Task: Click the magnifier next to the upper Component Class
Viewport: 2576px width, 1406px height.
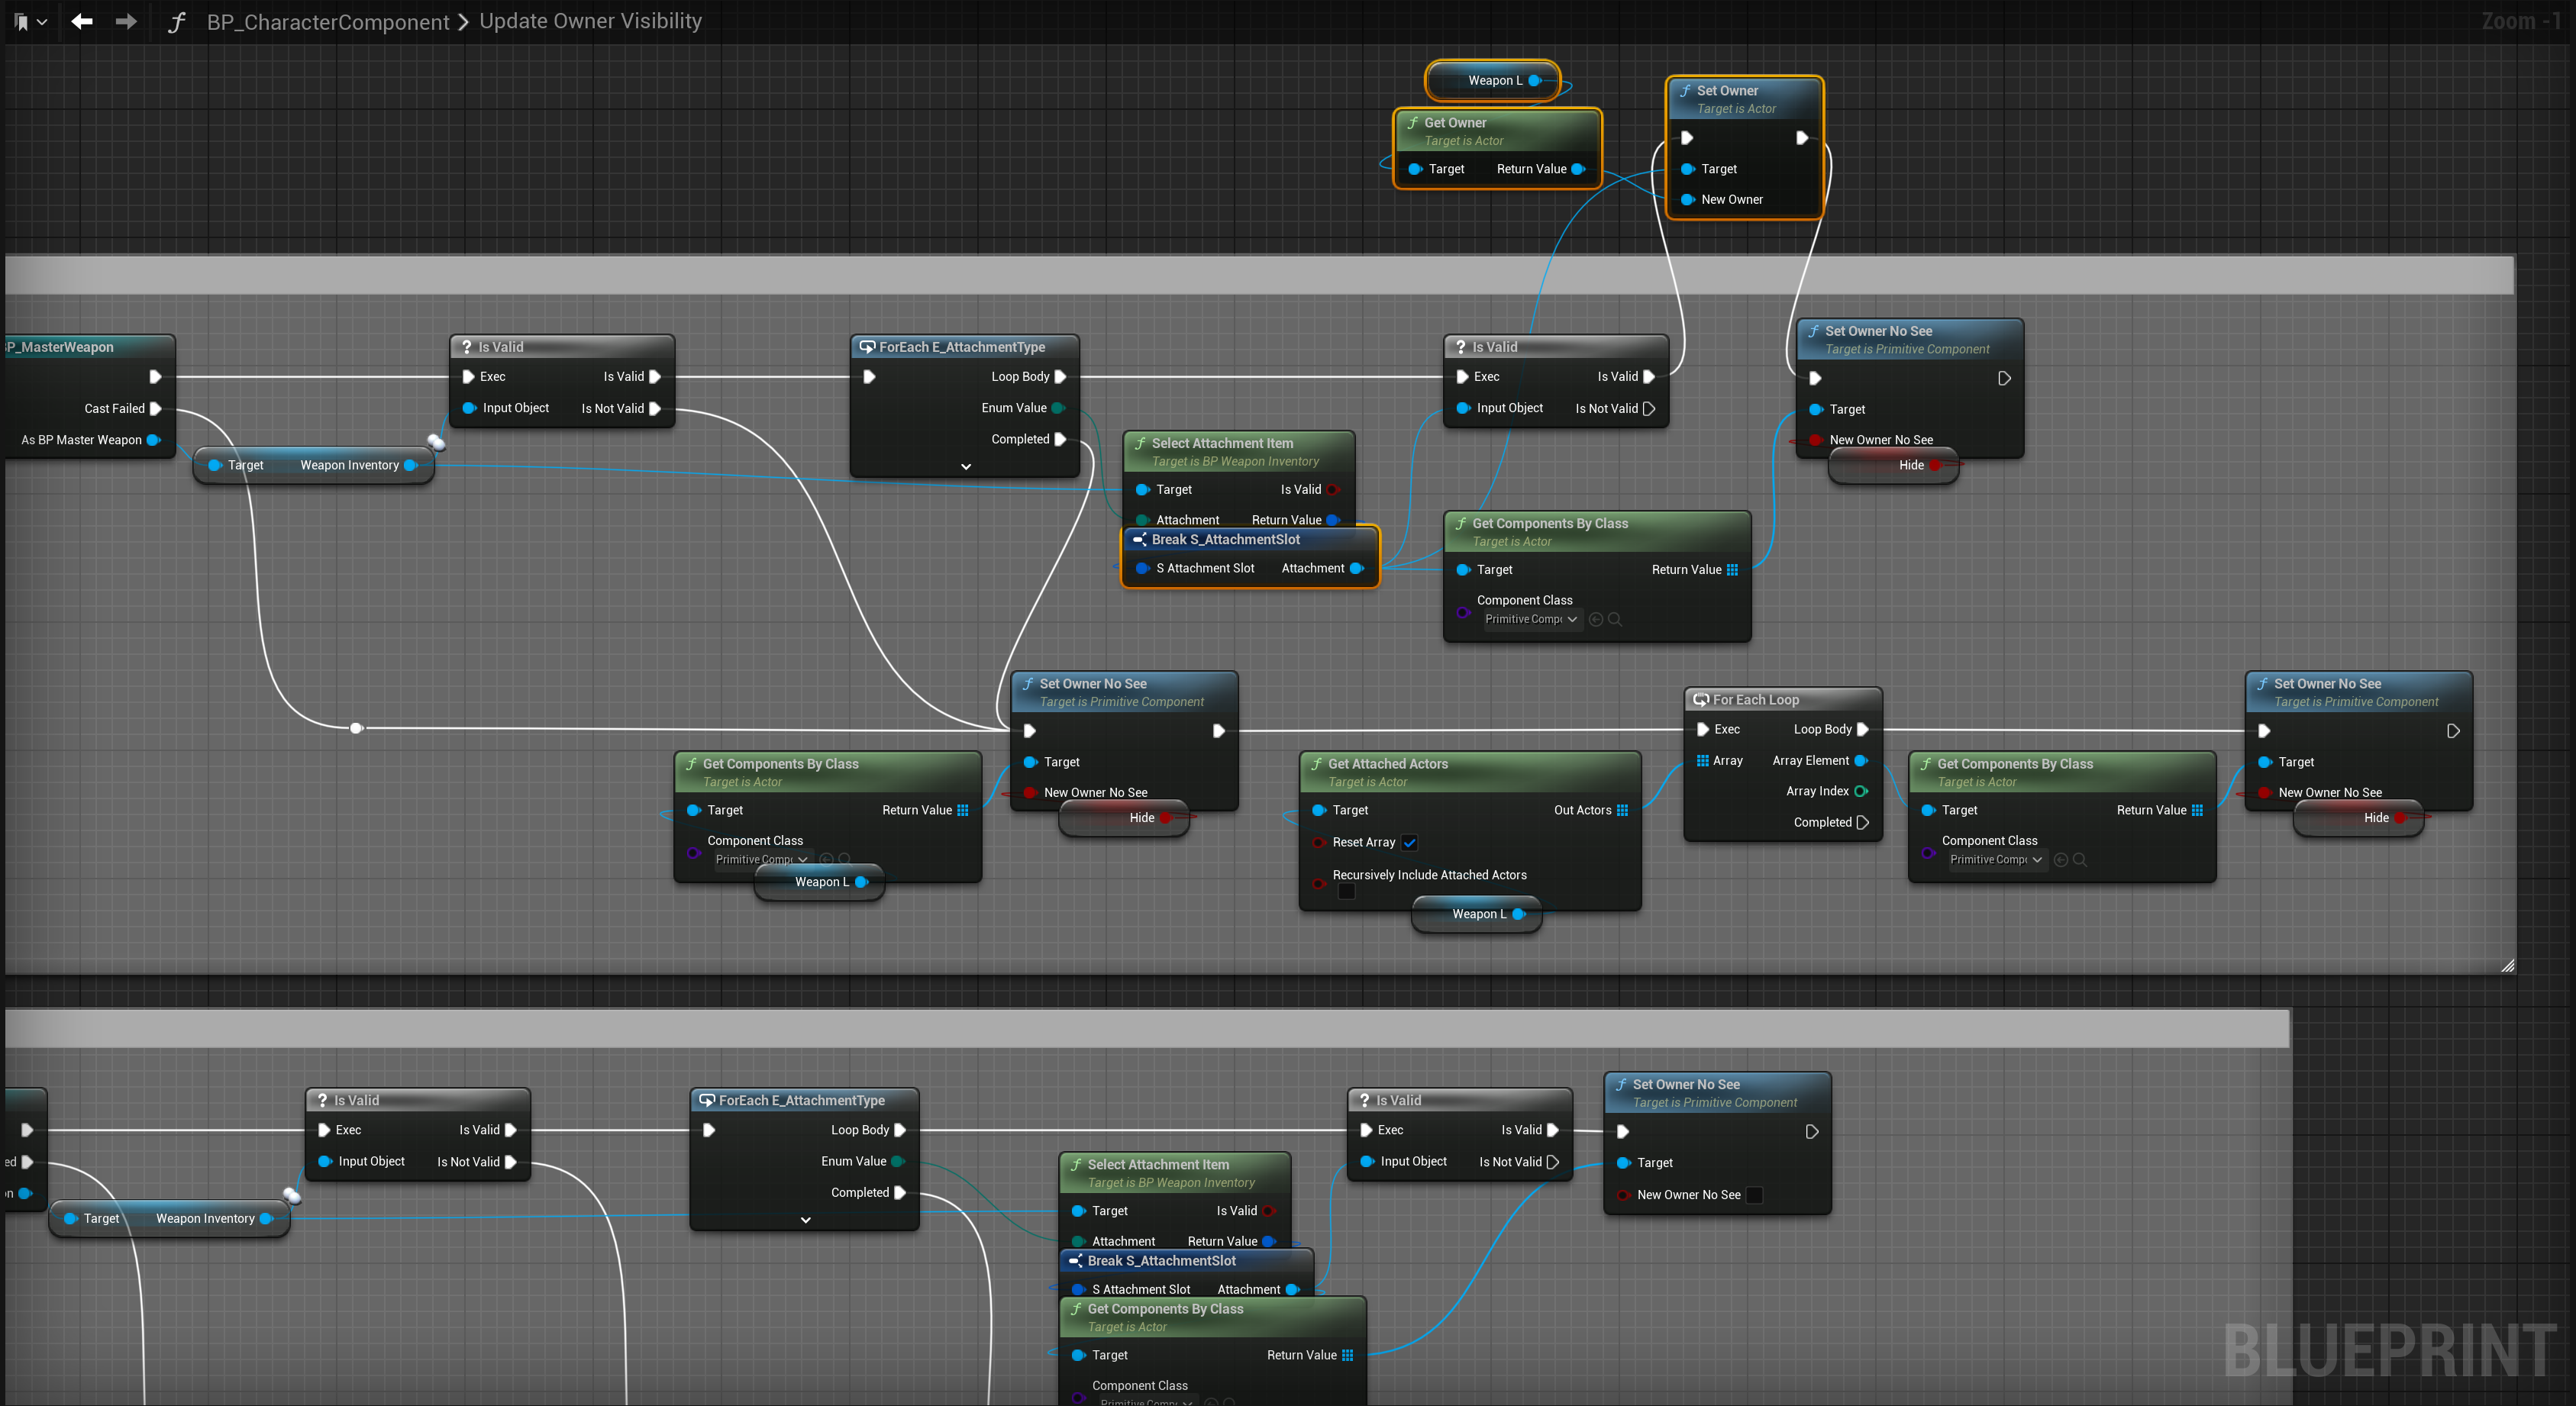Action: pyautogui.click(x=1615, y=620)
